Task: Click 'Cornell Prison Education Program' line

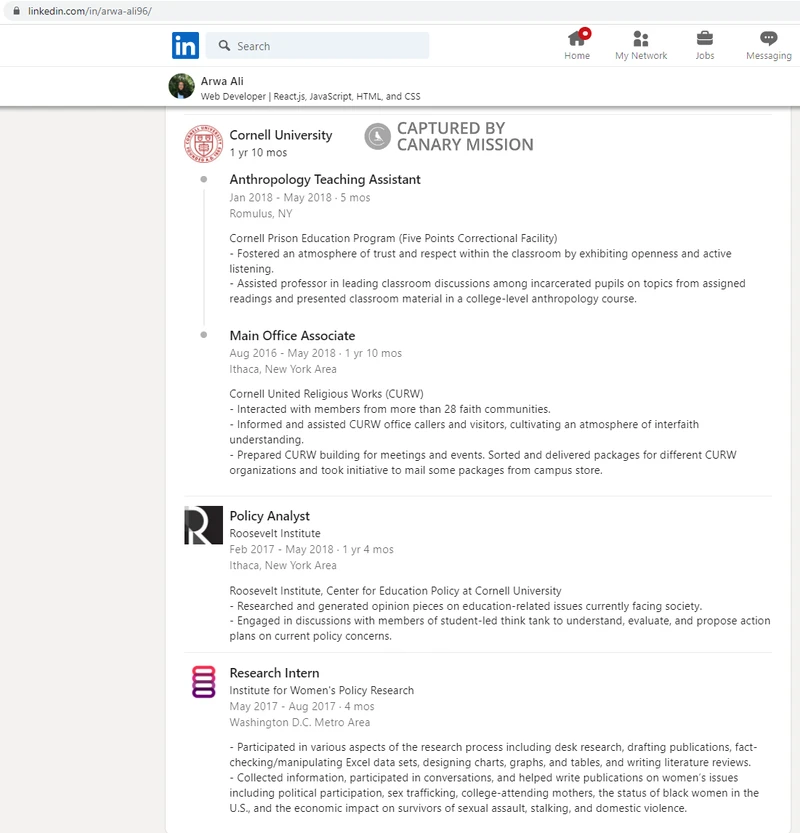Action: [x=393, y=239]
